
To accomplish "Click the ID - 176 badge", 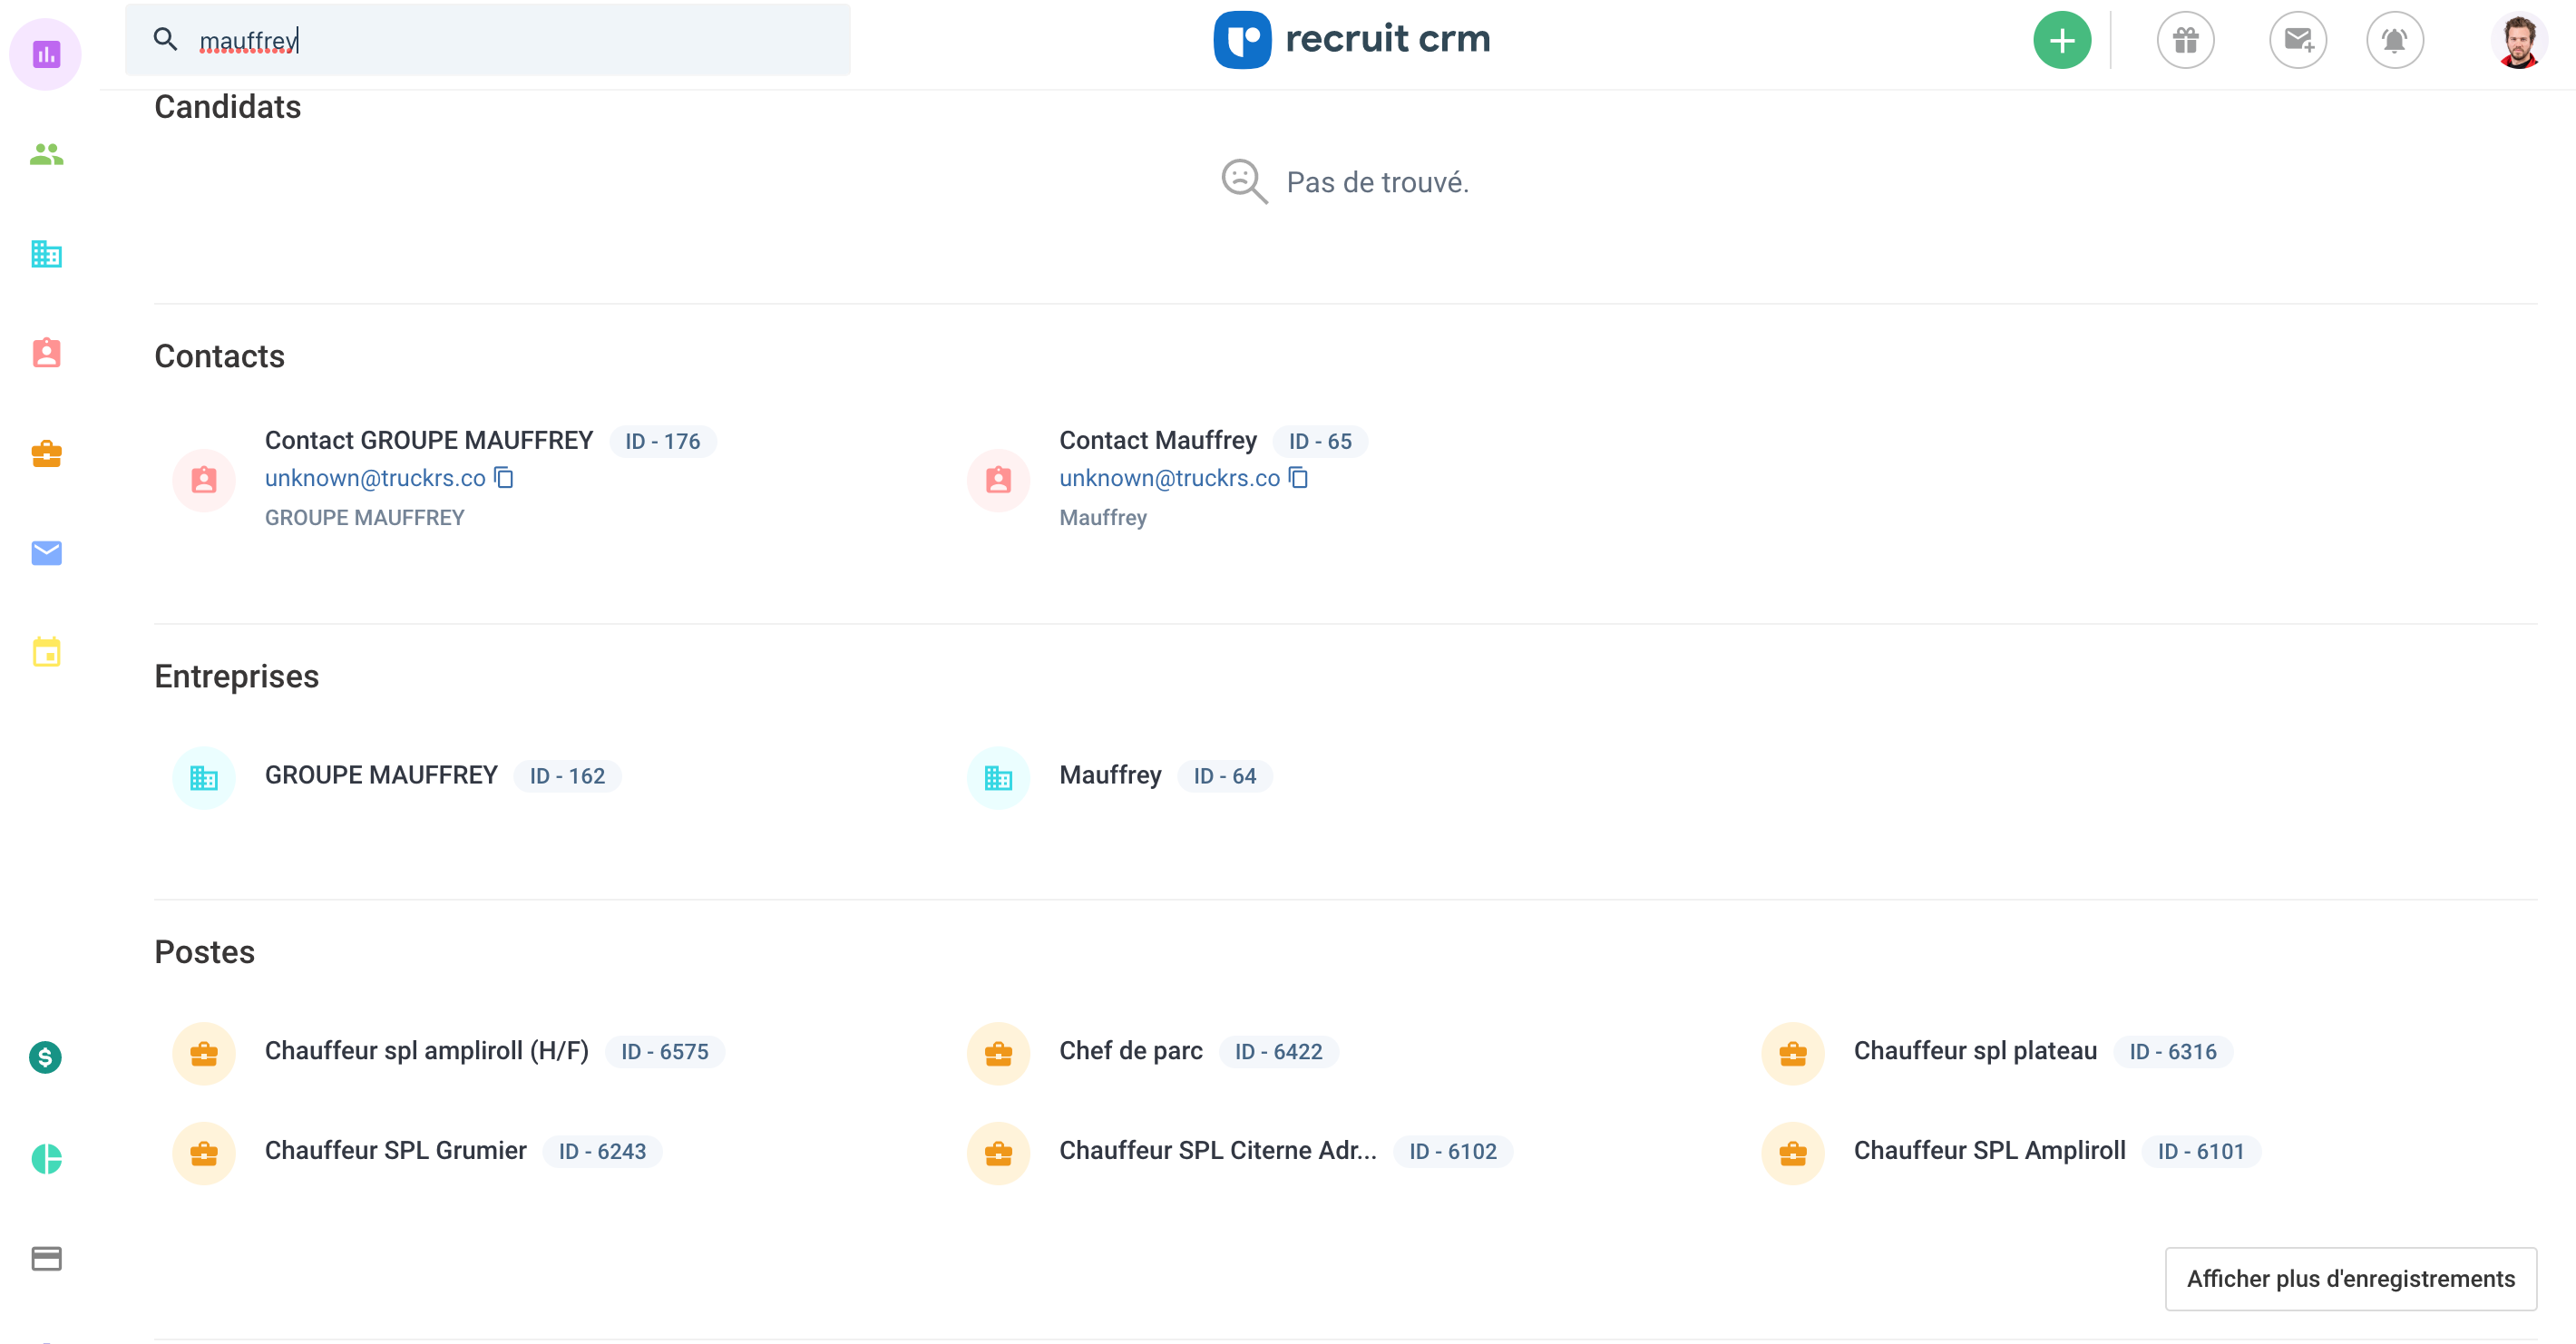I will 663,441.
